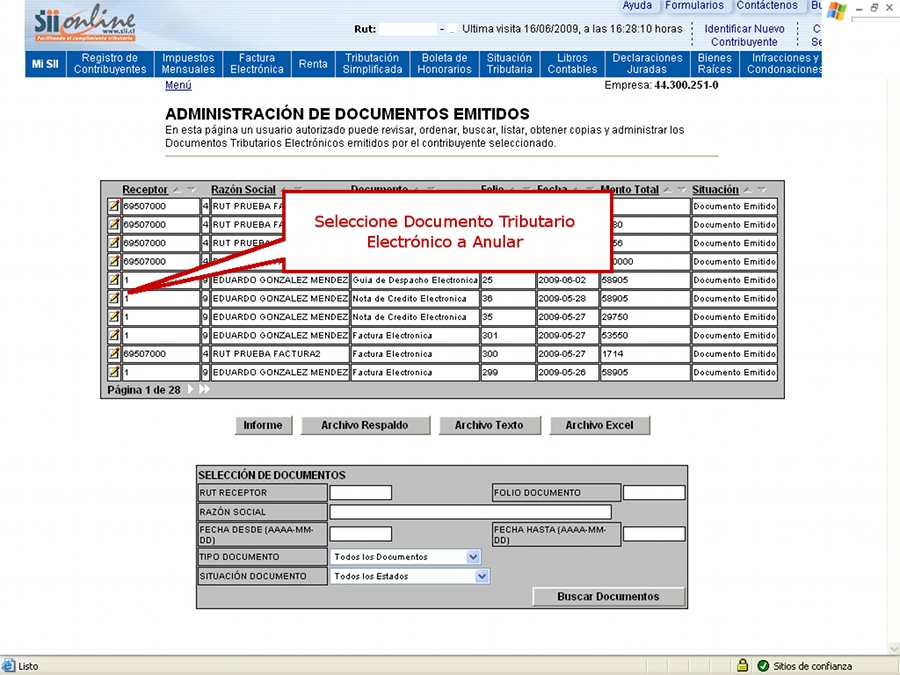The height and width of the screenshot is (675, 900).
Task: Open Situación Documento dropdown
Action: click(x=482, y=576)
